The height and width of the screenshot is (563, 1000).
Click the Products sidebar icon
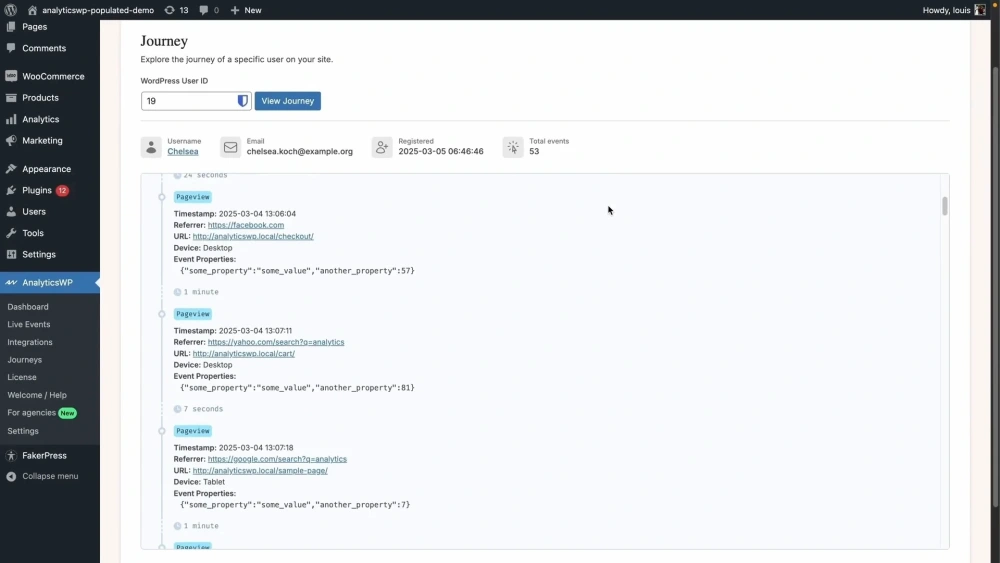click(x=11, y=98)
